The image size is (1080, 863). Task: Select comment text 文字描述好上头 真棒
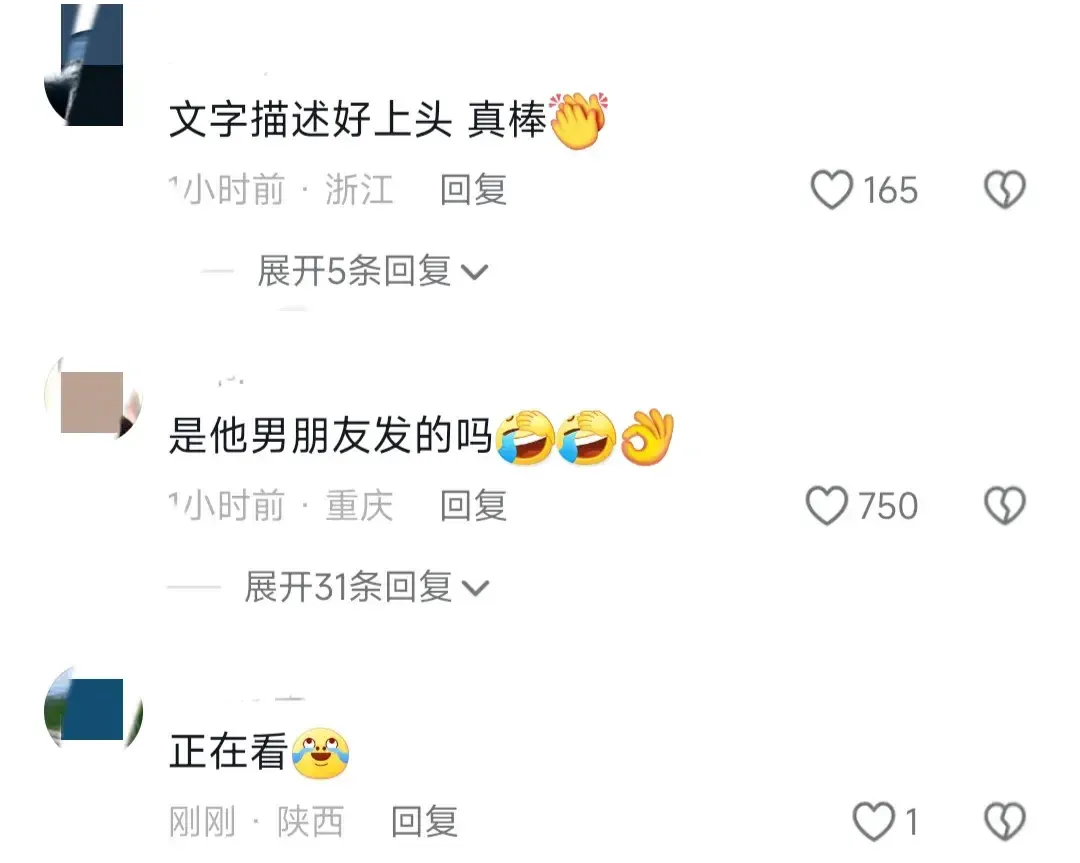[388, 120]
